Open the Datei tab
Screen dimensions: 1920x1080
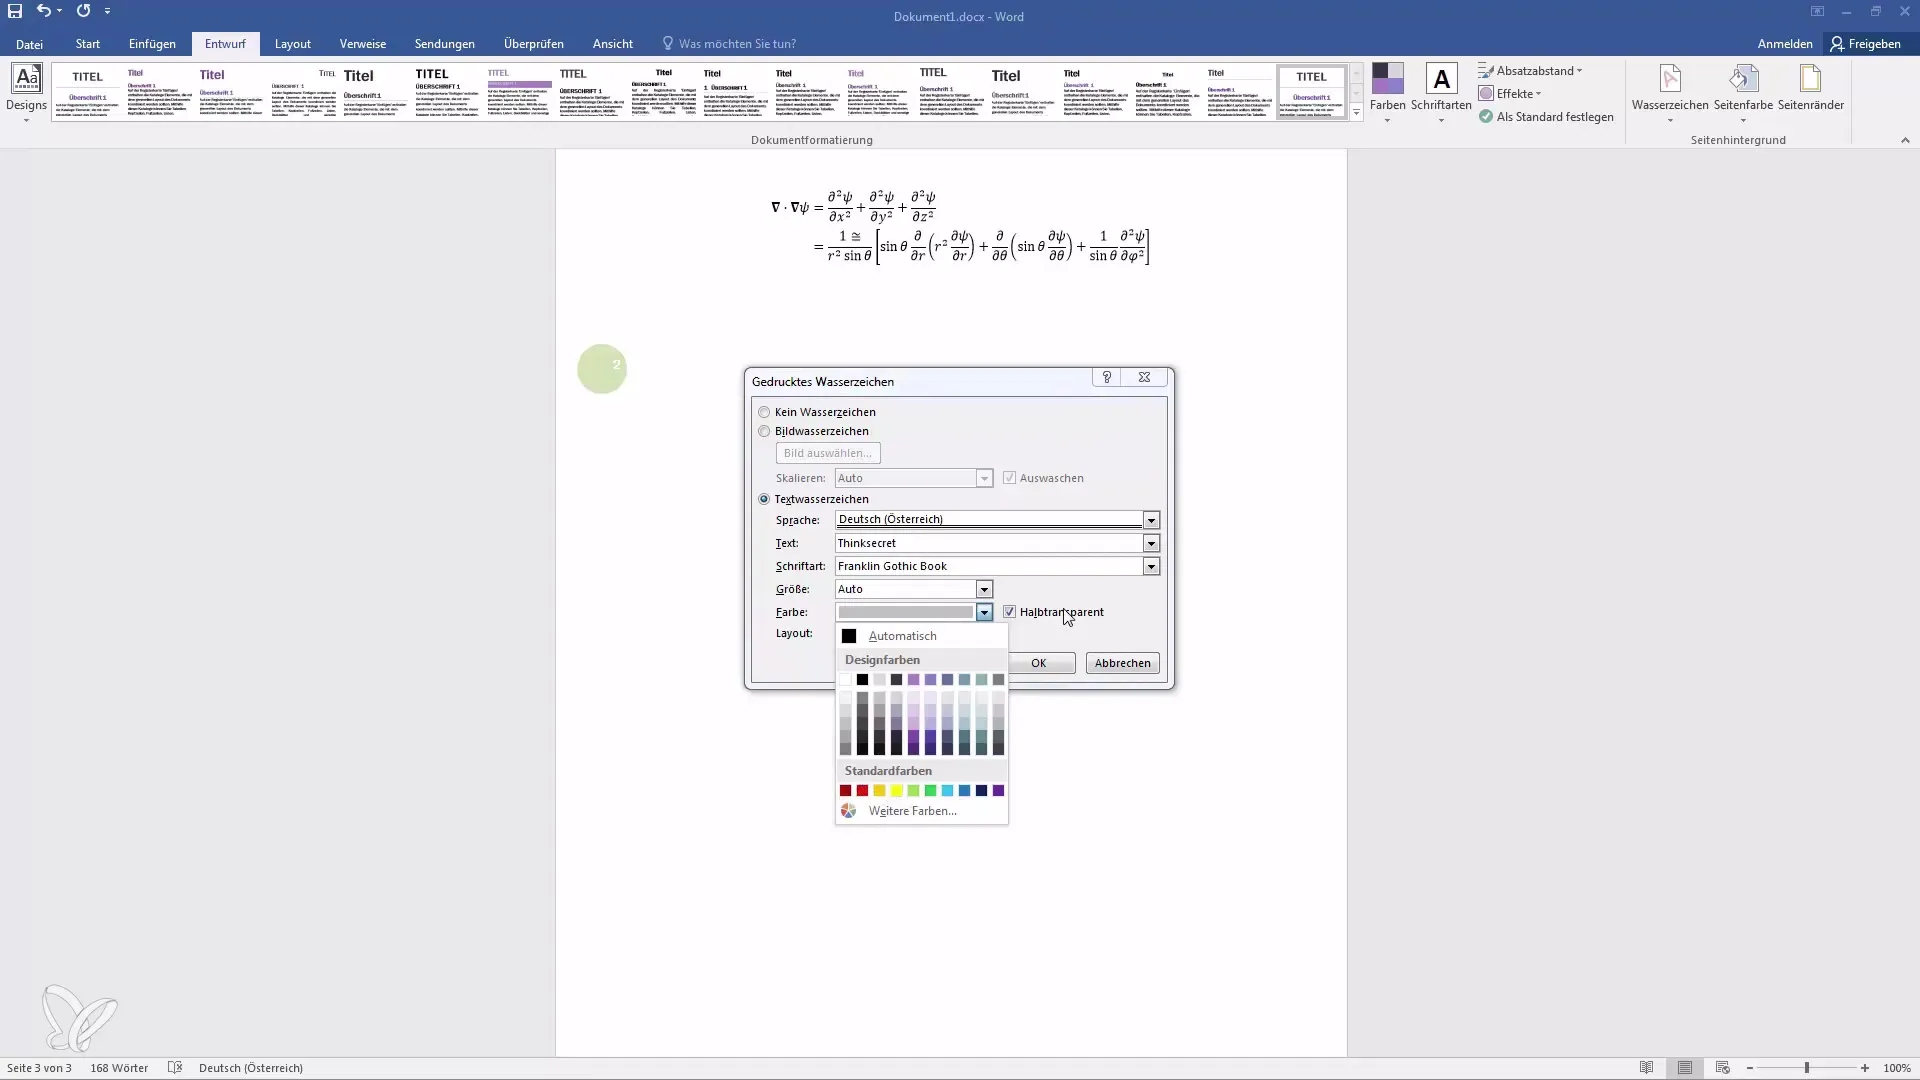tap(29, 44)
